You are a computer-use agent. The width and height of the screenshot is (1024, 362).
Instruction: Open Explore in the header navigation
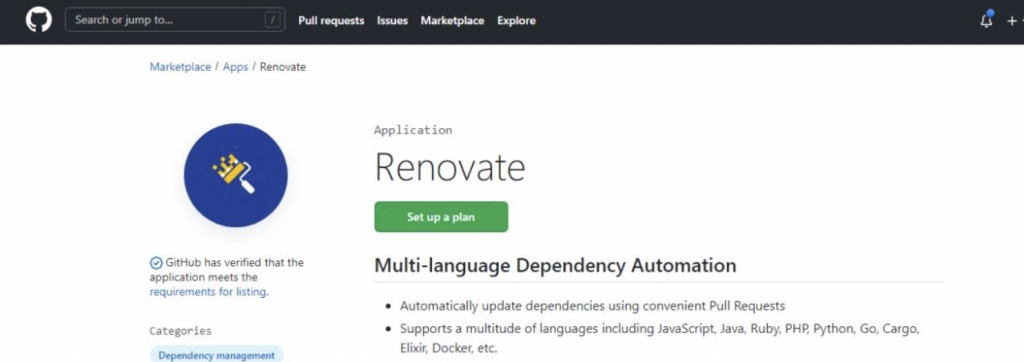click(x=517, y=20)
